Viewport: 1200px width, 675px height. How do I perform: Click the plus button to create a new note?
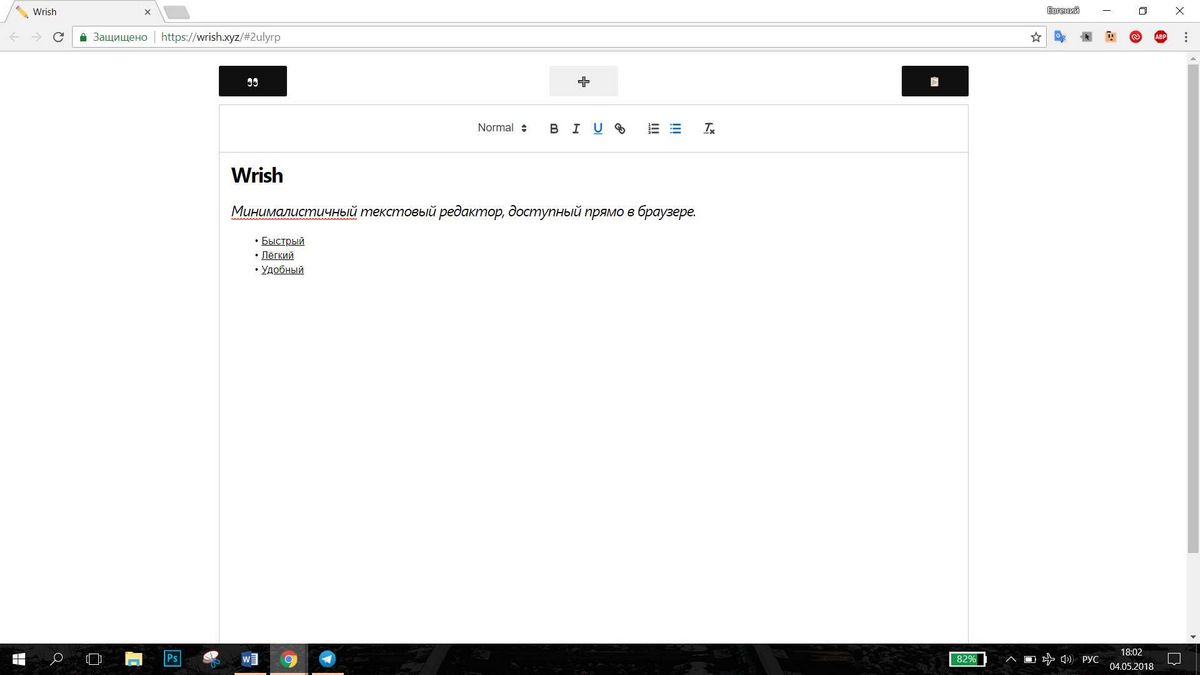pos(584,81)
